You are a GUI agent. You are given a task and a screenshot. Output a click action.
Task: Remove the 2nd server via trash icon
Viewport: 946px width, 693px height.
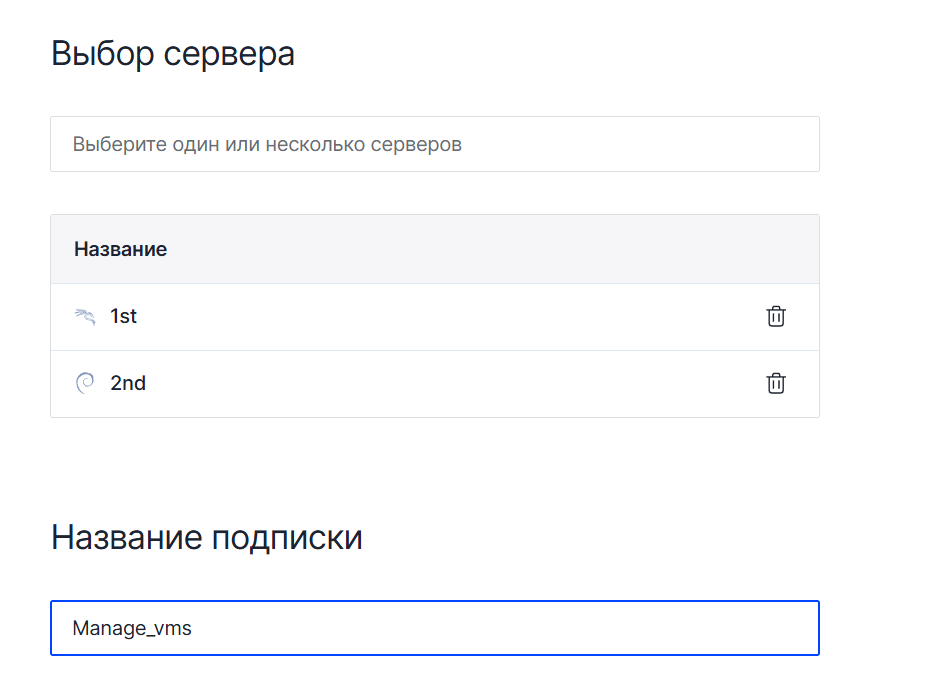click(x=776, y=383)
